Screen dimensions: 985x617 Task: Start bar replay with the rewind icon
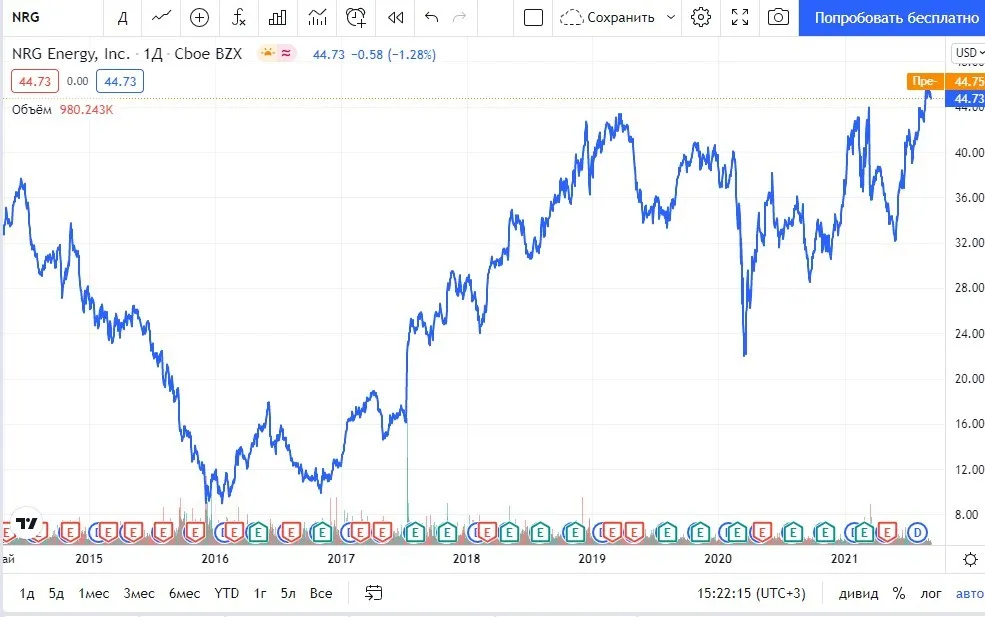[395, 17]
